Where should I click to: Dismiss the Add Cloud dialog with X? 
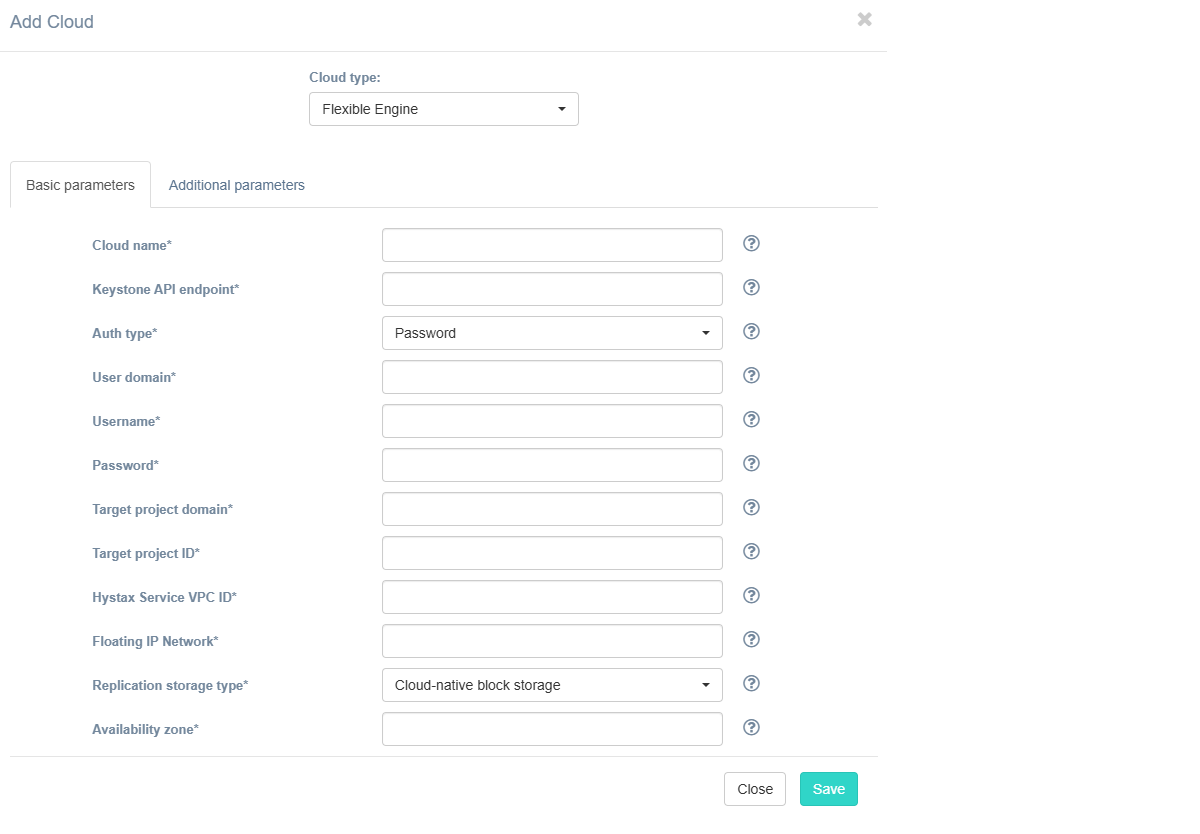tap(865, 19)
